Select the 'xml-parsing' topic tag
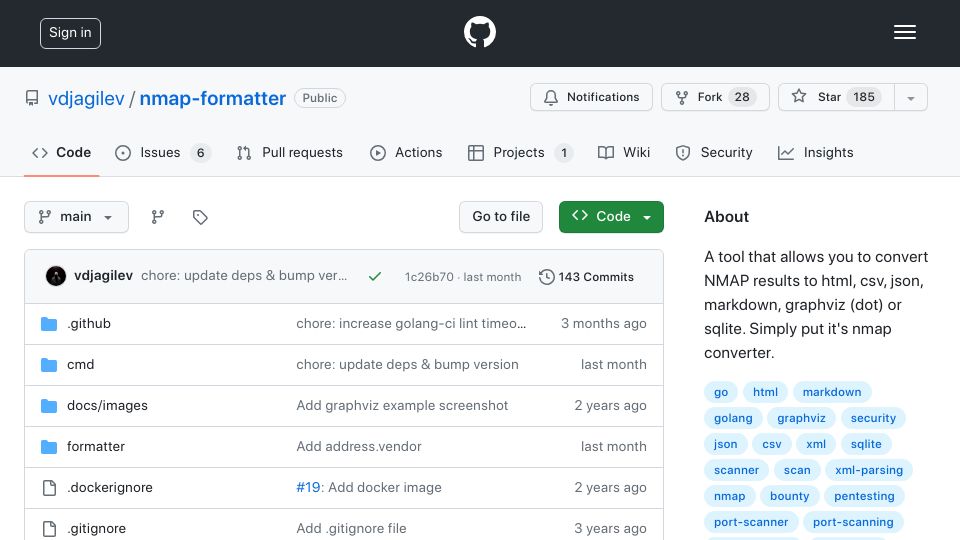The image size is (960, 540). (869, 470)
